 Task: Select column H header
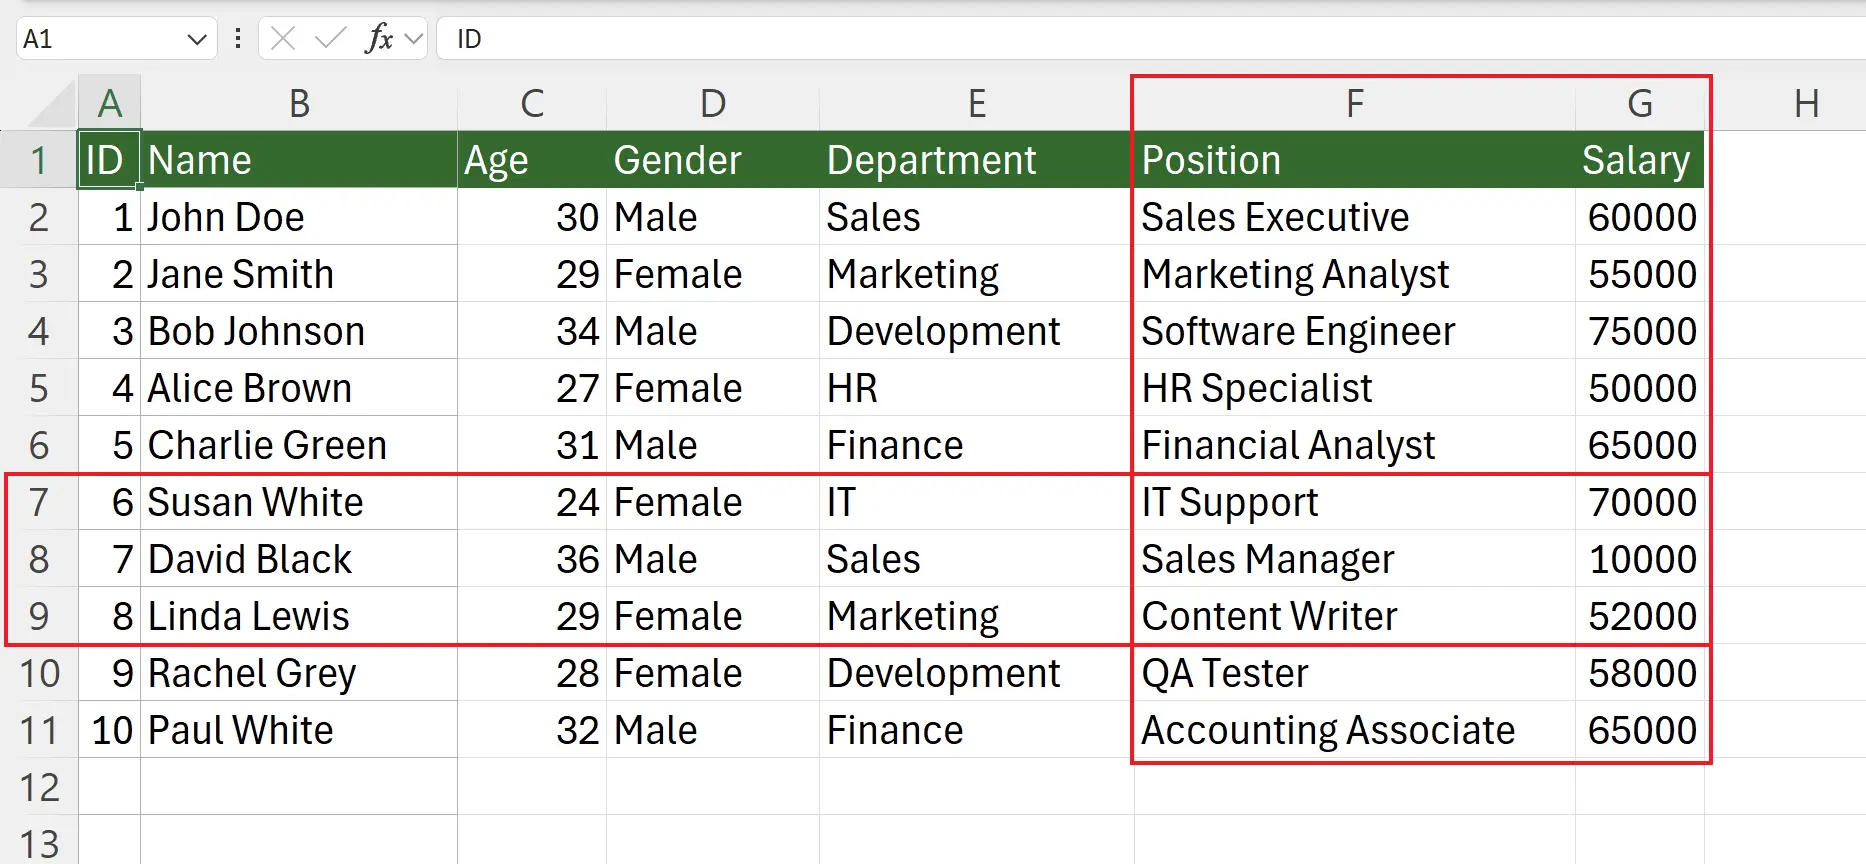1806,104
